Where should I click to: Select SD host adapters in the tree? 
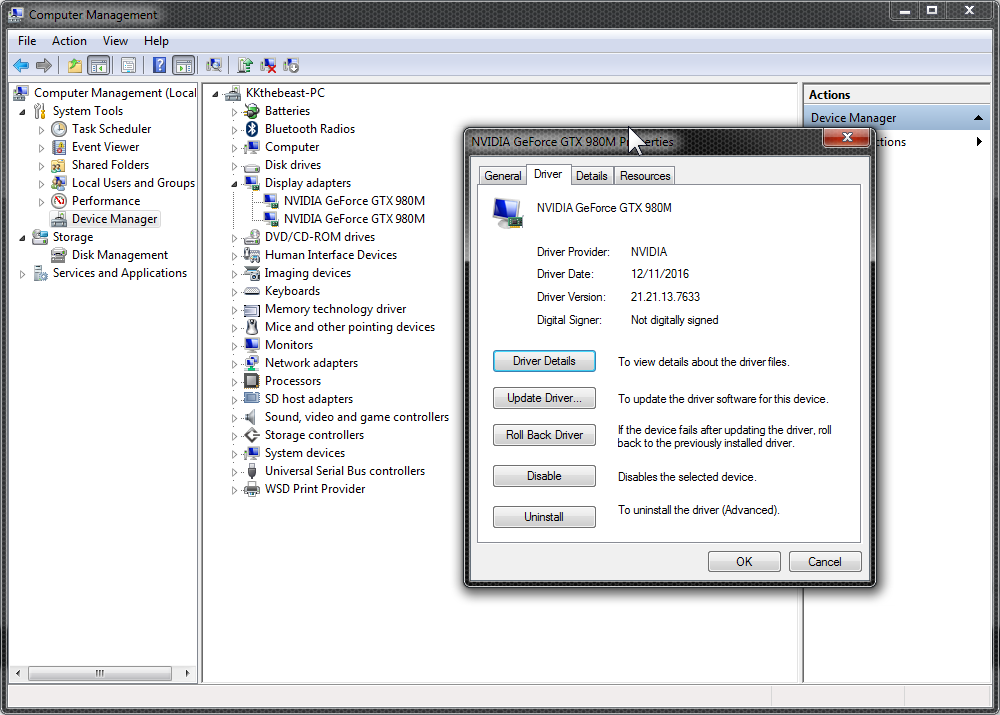(309, 399)
